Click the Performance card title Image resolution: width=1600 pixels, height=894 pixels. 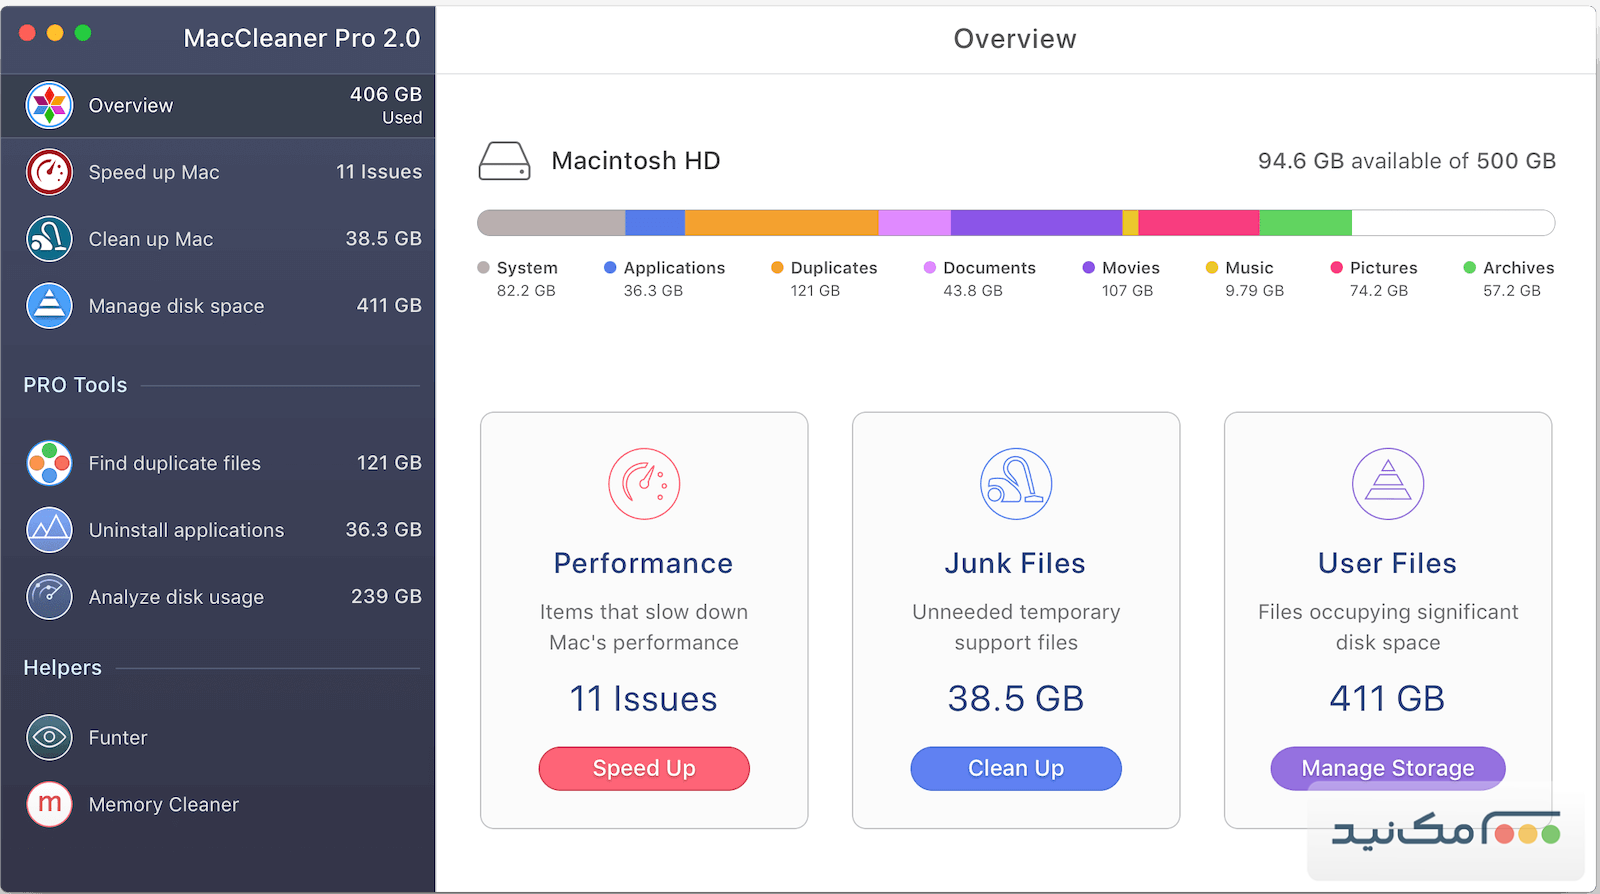[644, 563]
